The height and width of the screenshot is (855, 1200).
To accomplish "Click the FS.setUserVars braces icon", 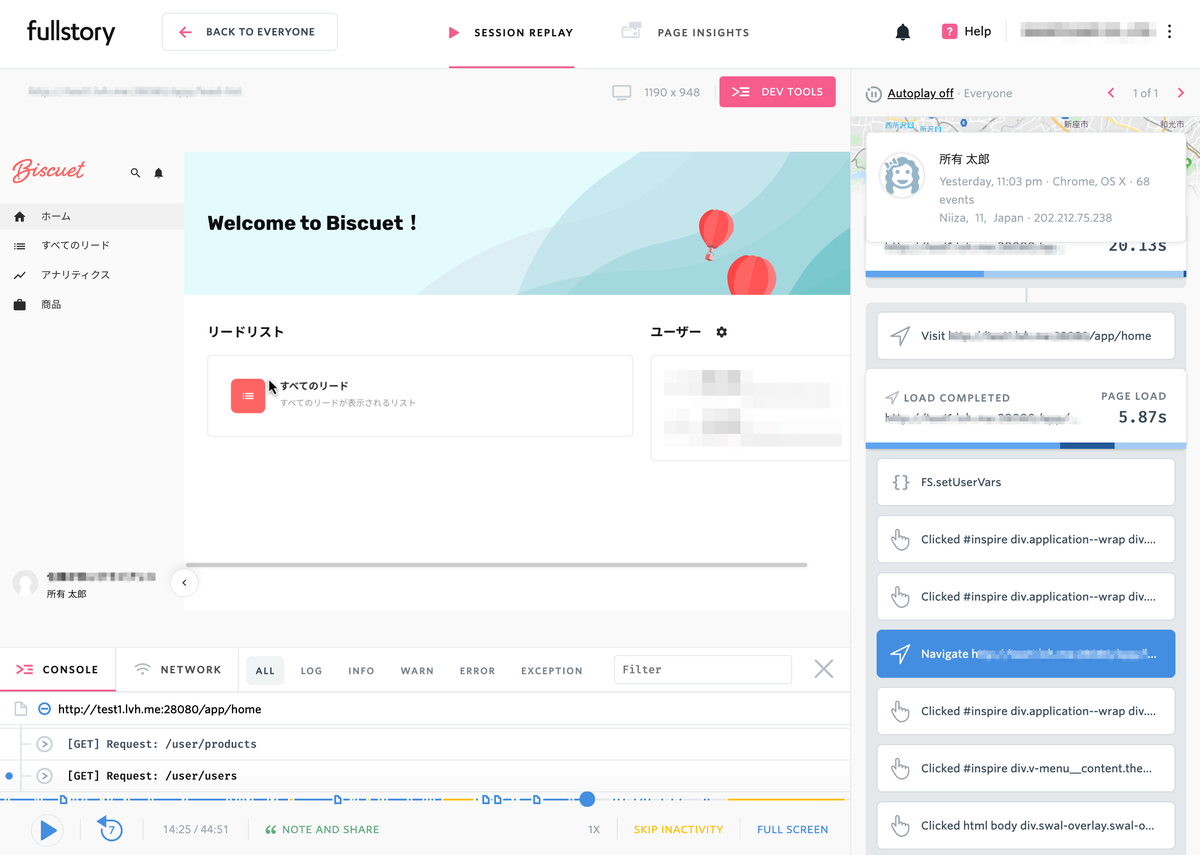I will [x=900, y=482].
